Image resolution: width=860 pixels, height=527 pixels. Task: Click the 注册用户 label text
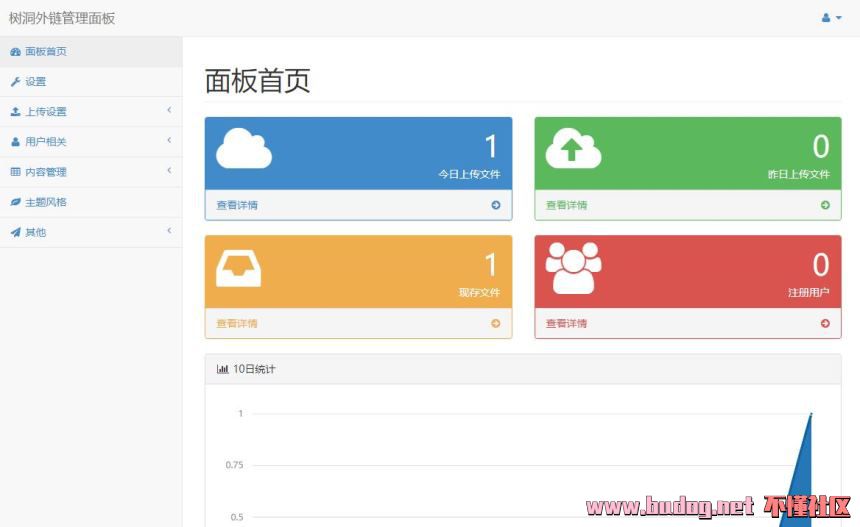point(809,293)
